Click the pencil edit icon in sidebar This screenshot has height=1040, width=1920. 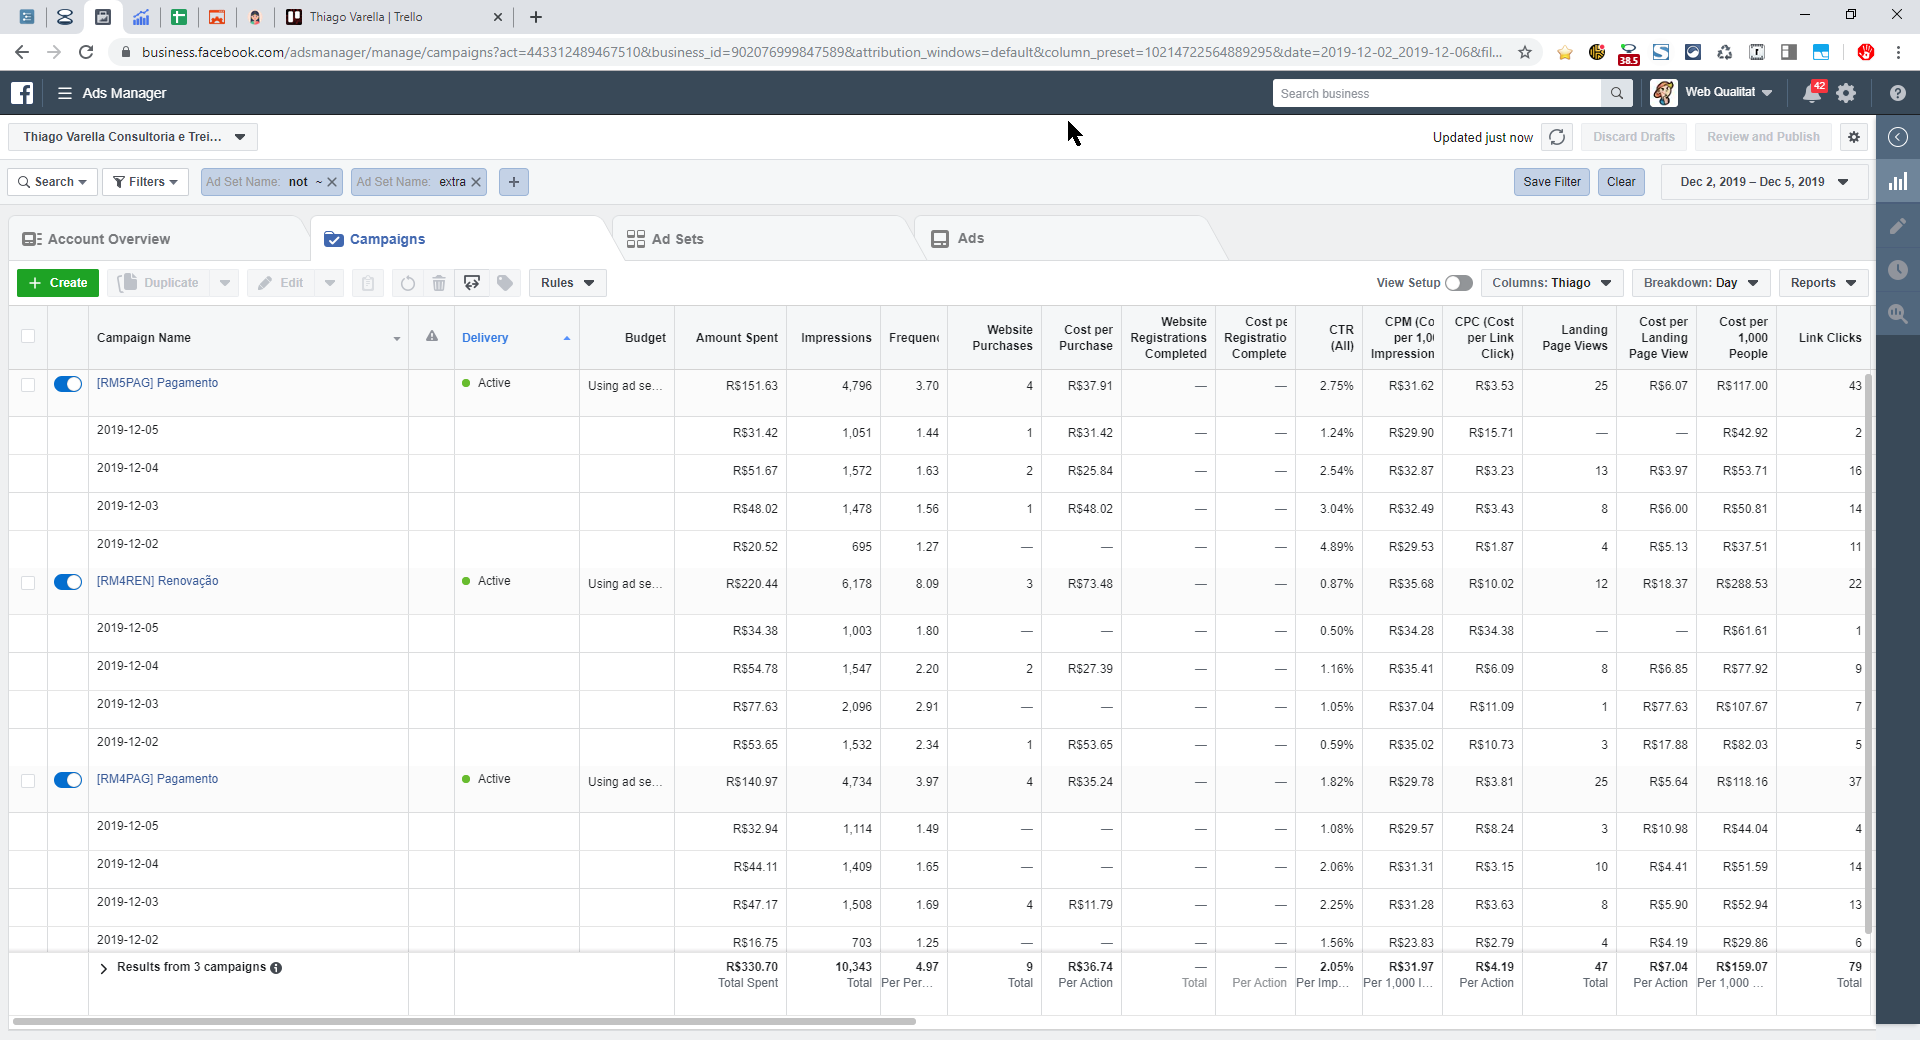tap(1897, 226)
